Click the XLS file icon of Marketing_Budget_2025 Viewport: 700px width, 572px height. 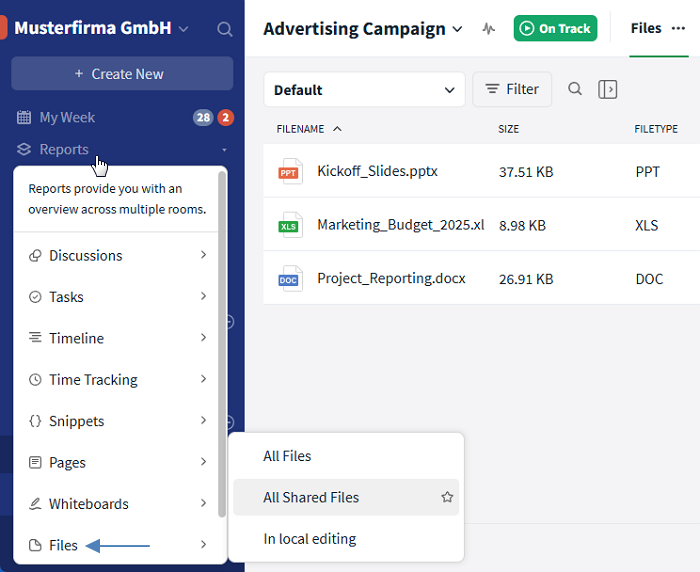(290, 225)
